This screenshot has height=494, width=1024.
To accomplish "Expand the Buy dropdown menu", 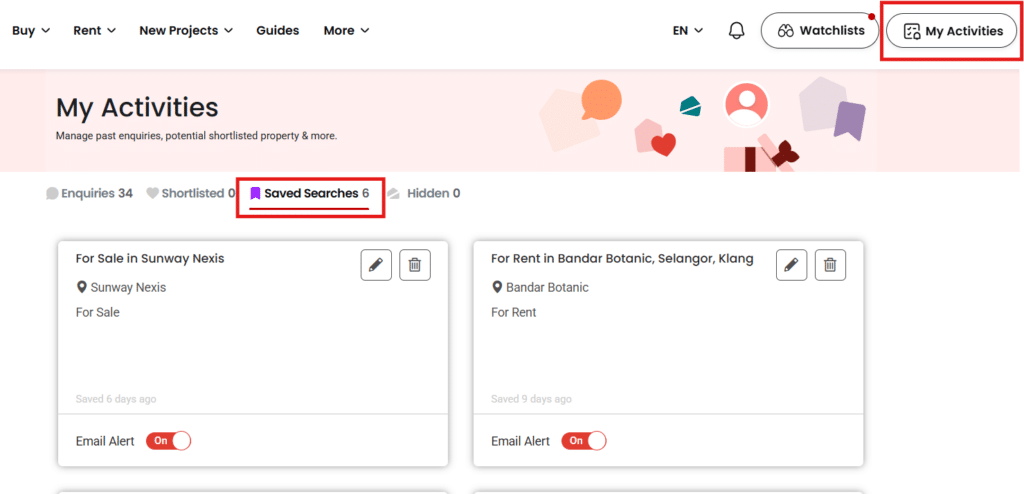I will [x=31, y=31].
